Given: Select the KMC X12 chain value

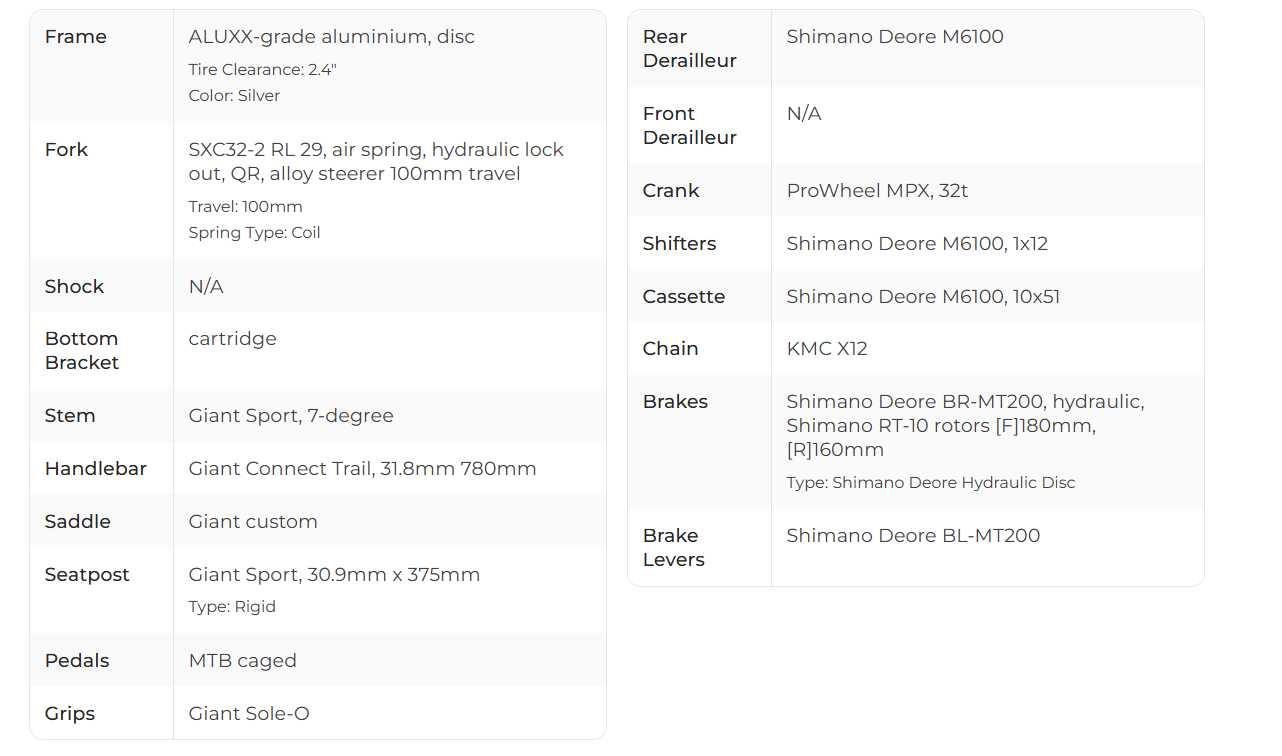Looking at the screenshot, I should 827,349.
